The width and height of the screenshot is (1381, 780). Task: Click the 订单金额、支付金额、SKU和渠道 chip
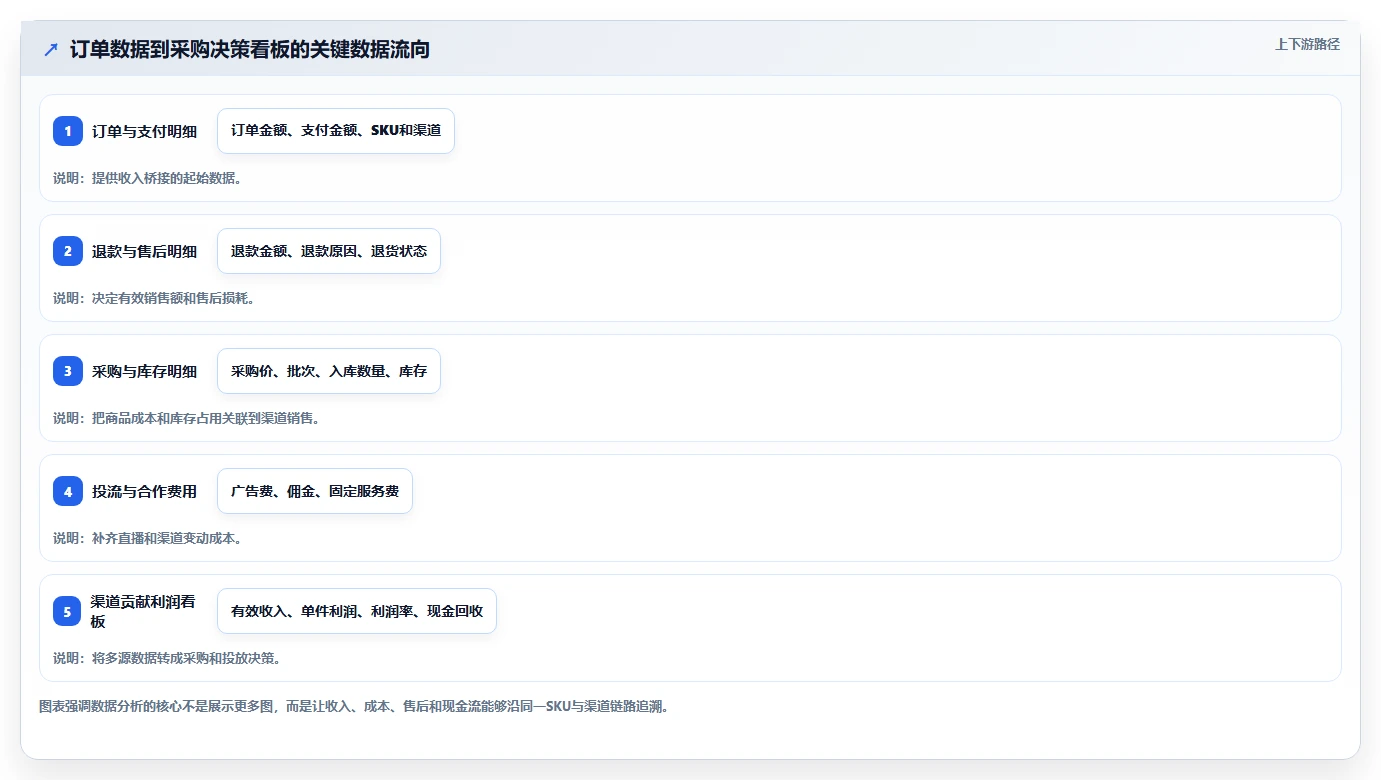point(336,131)
